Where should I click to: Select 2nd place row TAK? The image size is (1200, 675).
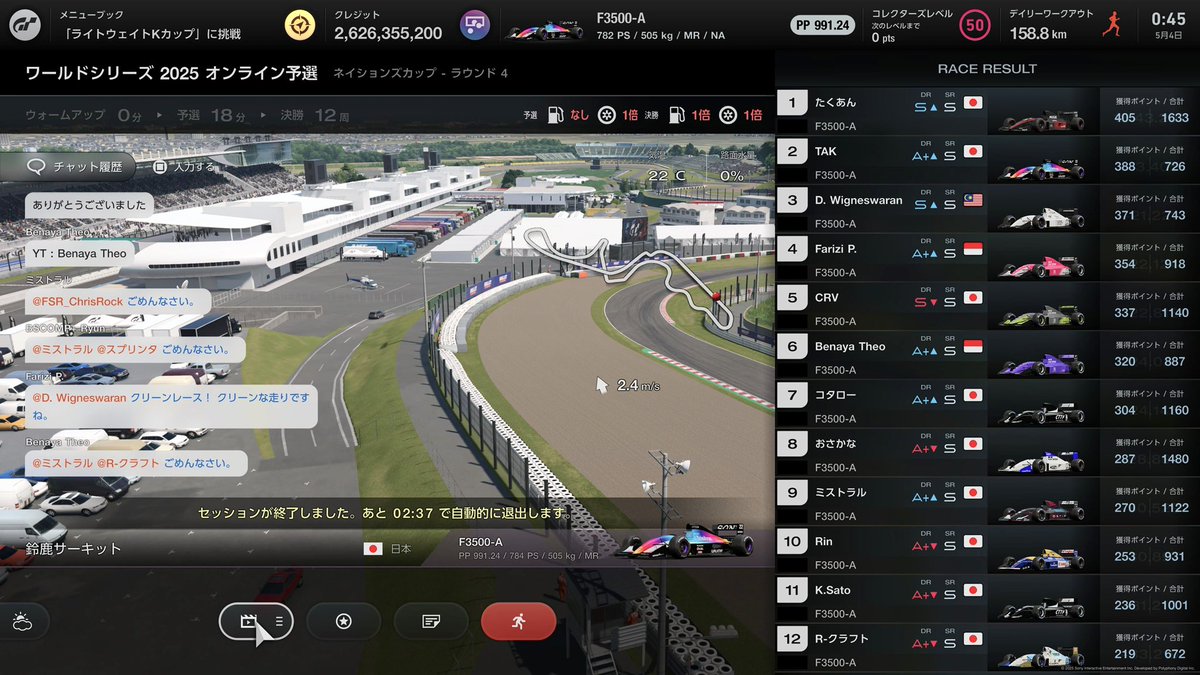coord(987,160)
